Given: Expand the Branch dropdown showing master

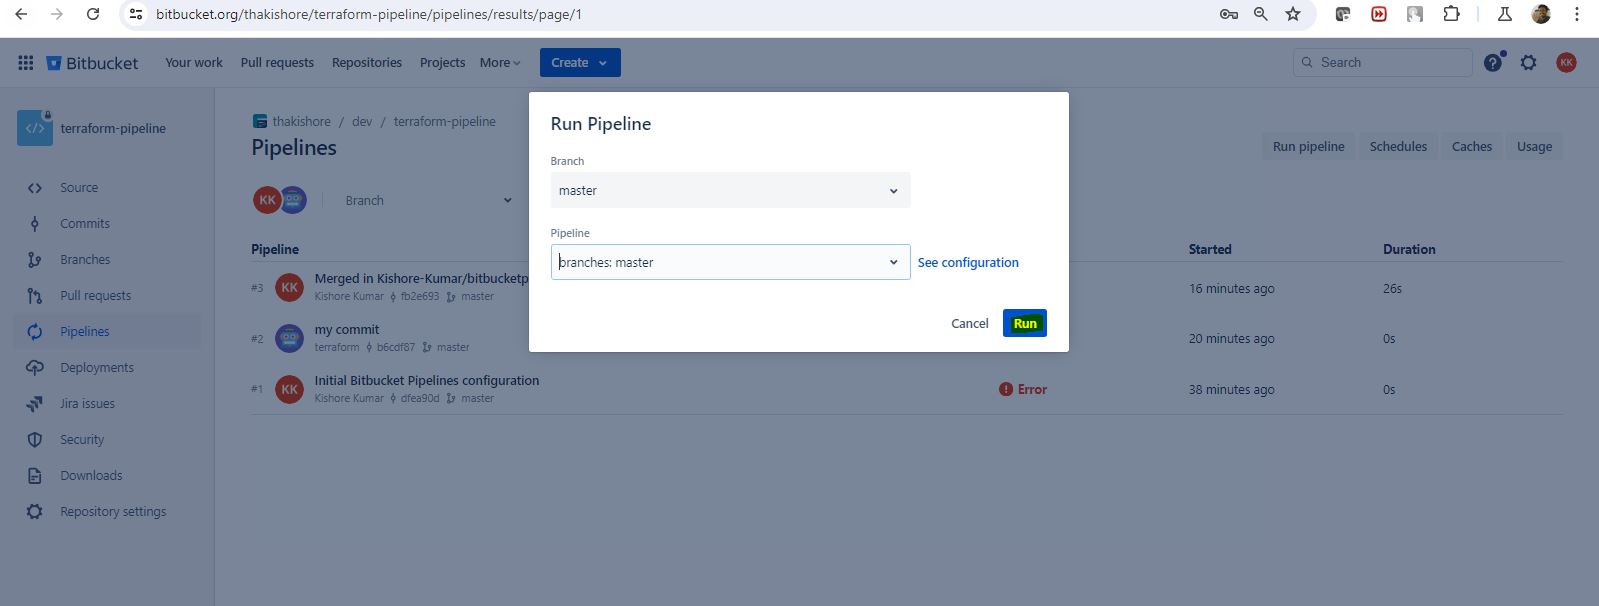Looking at the screenshot, I should click(730, 190).
